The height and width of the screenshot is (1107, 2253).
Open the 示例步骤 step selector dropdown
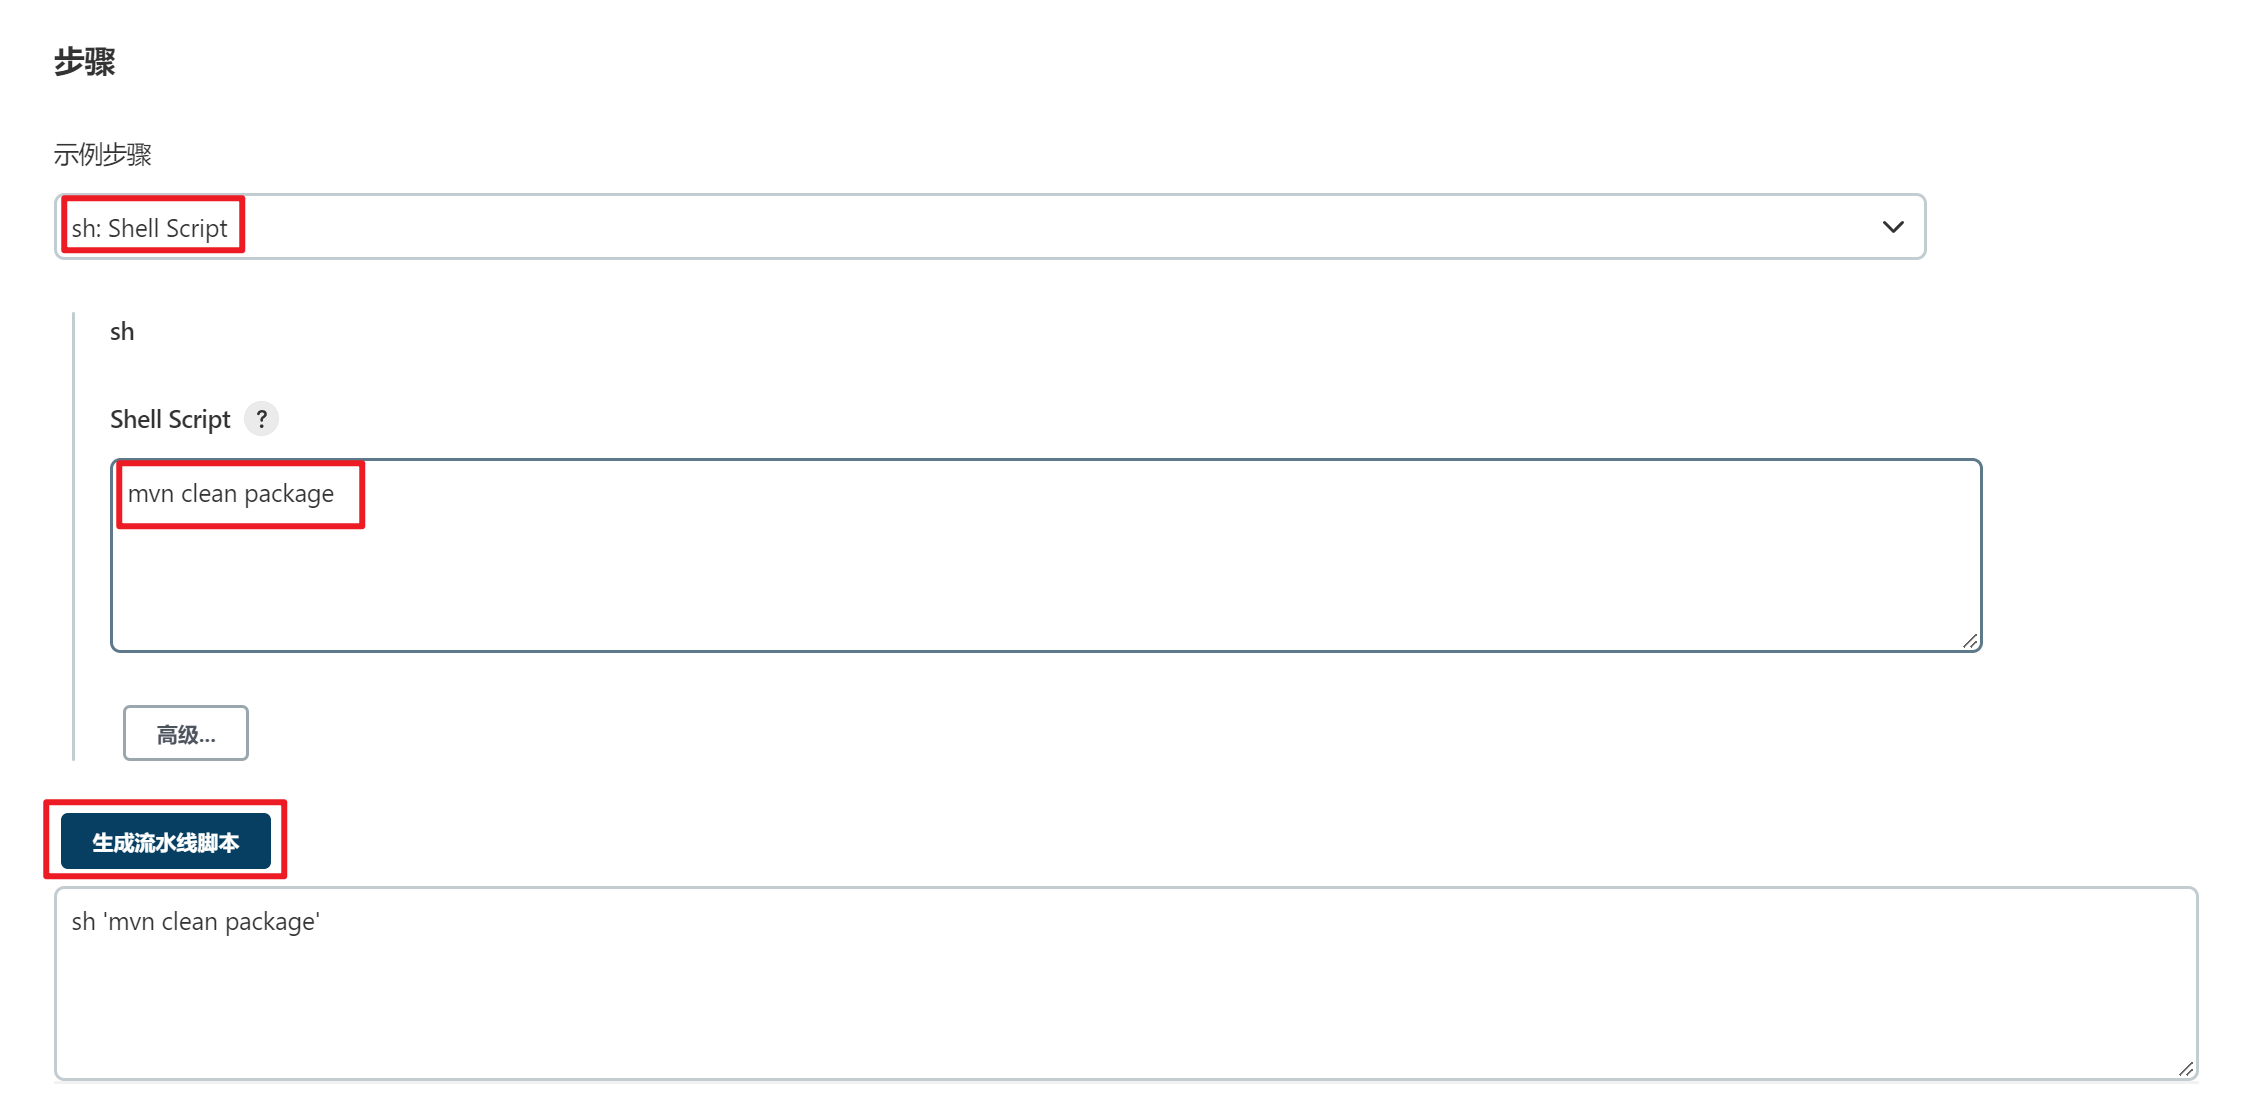pyautogui.click(x=990, y=227)
